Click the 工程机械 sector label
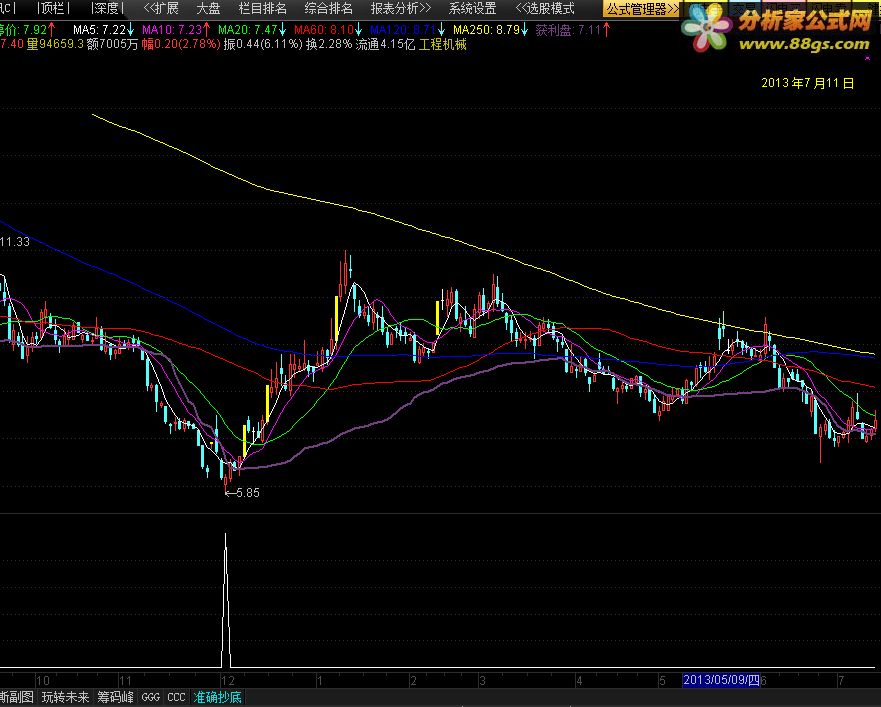Image resolution: width=881 pixels, height=707 pixels. 443,44
